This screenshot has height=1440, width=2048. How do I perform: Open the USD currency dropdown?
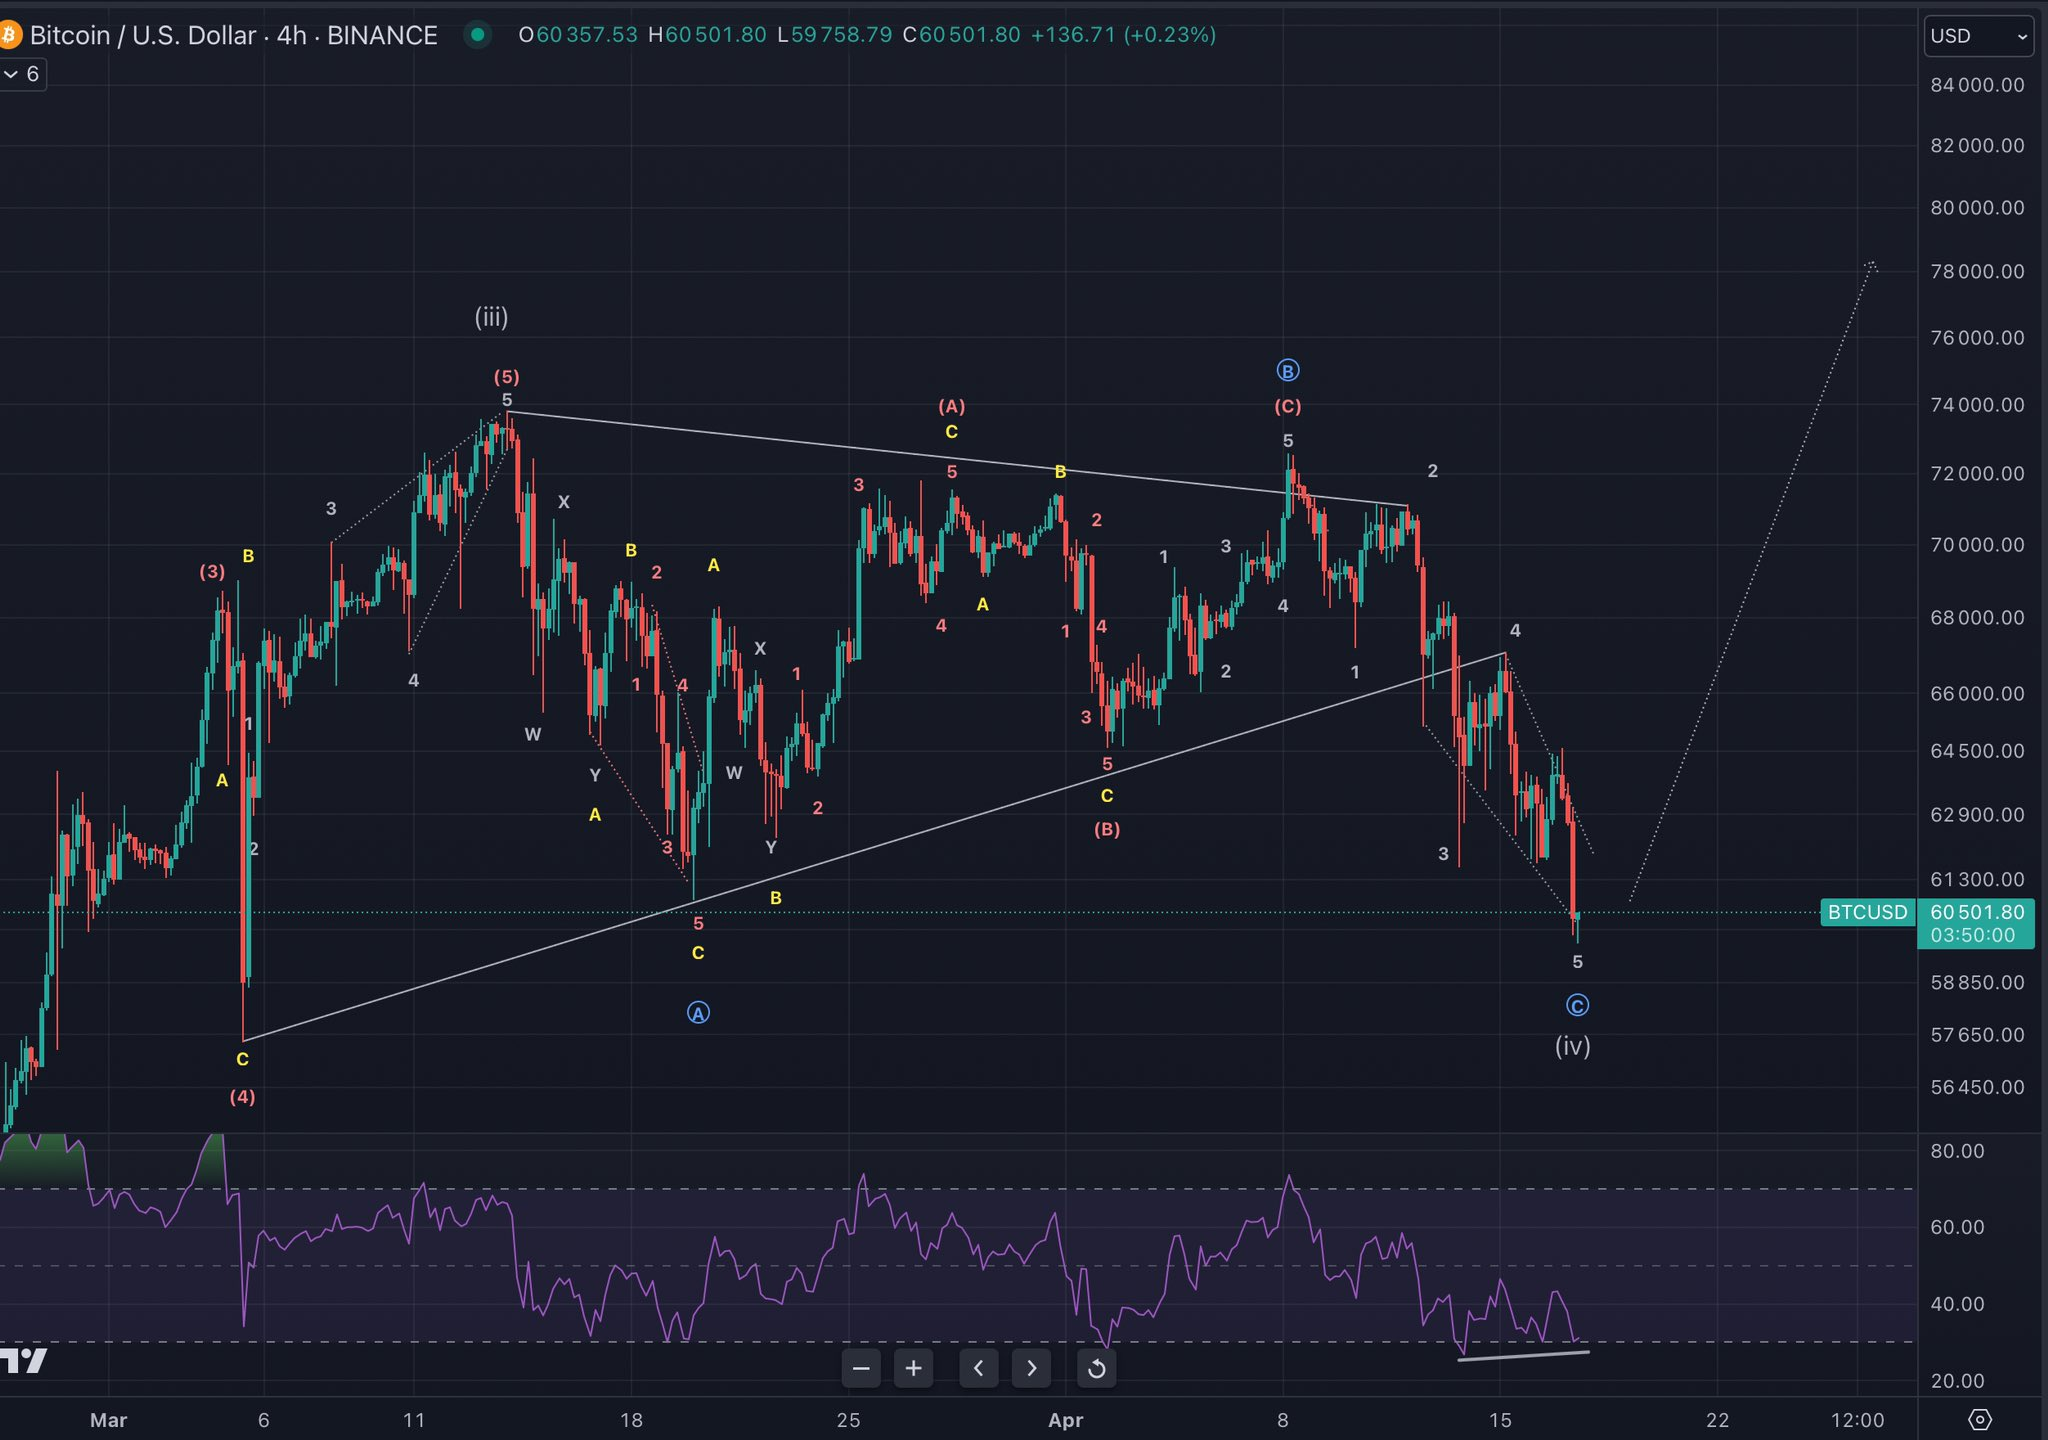[1977, 36]
